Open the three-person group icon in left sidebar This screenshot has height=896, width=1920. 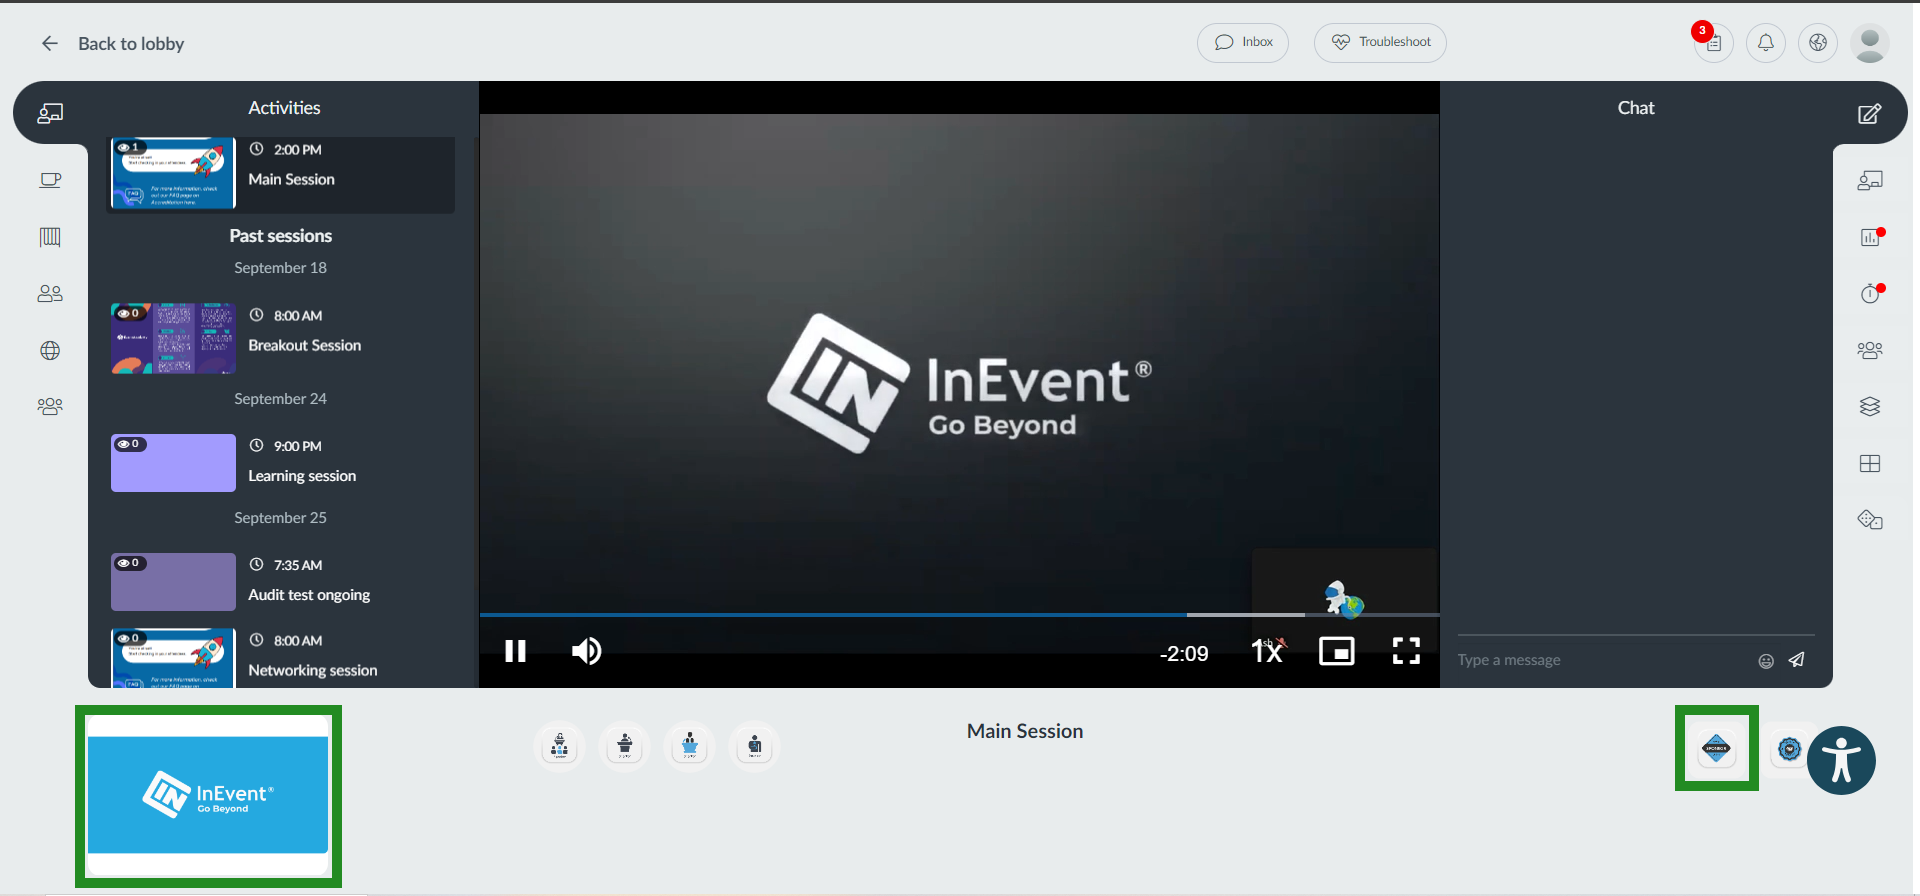click(x=50, y=407)
